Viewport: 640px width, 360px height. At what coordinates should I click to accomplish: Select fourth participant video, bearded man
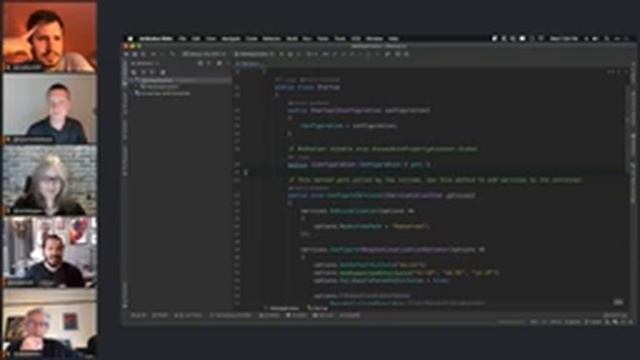tap(49, 252)
